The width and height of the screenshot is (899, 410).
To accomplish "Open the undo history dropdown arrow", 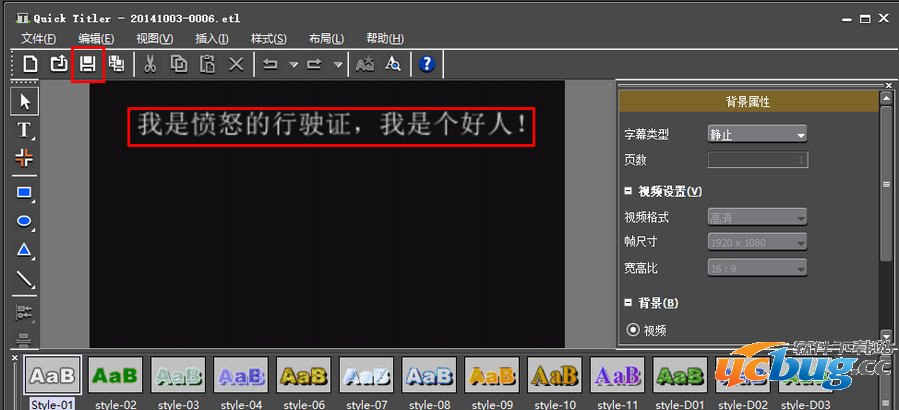I will coord(293,64).
